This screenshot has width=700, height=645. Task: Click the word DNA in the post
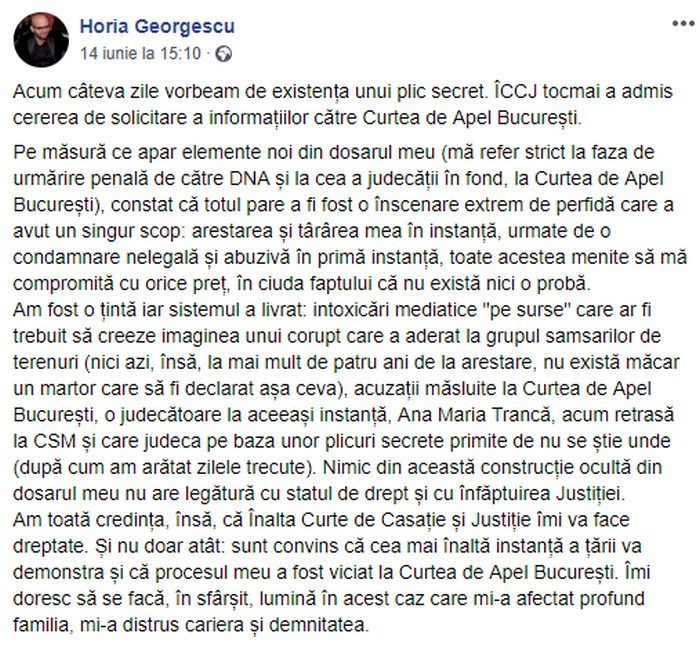(x=250, y=179)
